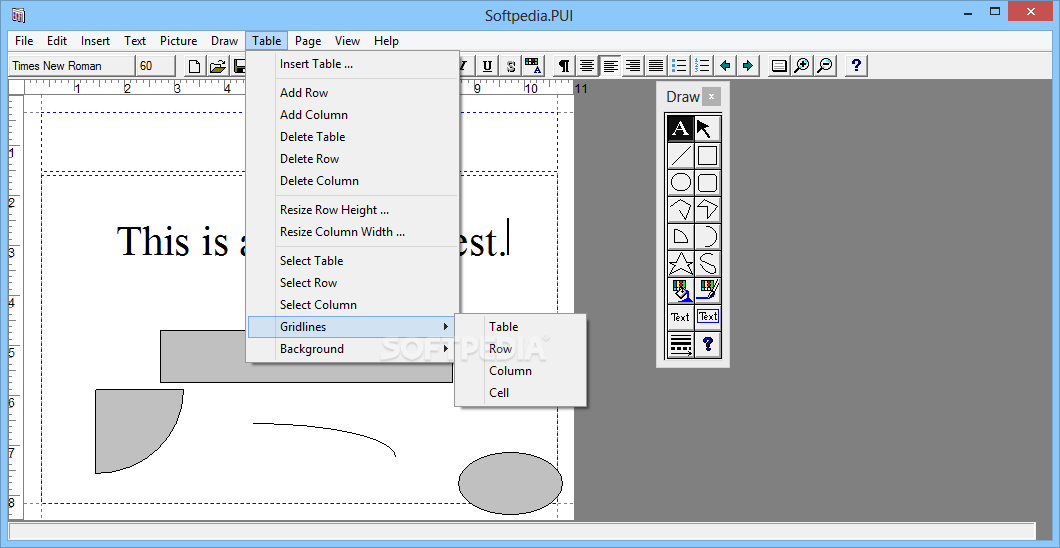Viewport: 1060px width, 548px height.
Task: Choose the arc drawing tool
Action: (707, 236)
